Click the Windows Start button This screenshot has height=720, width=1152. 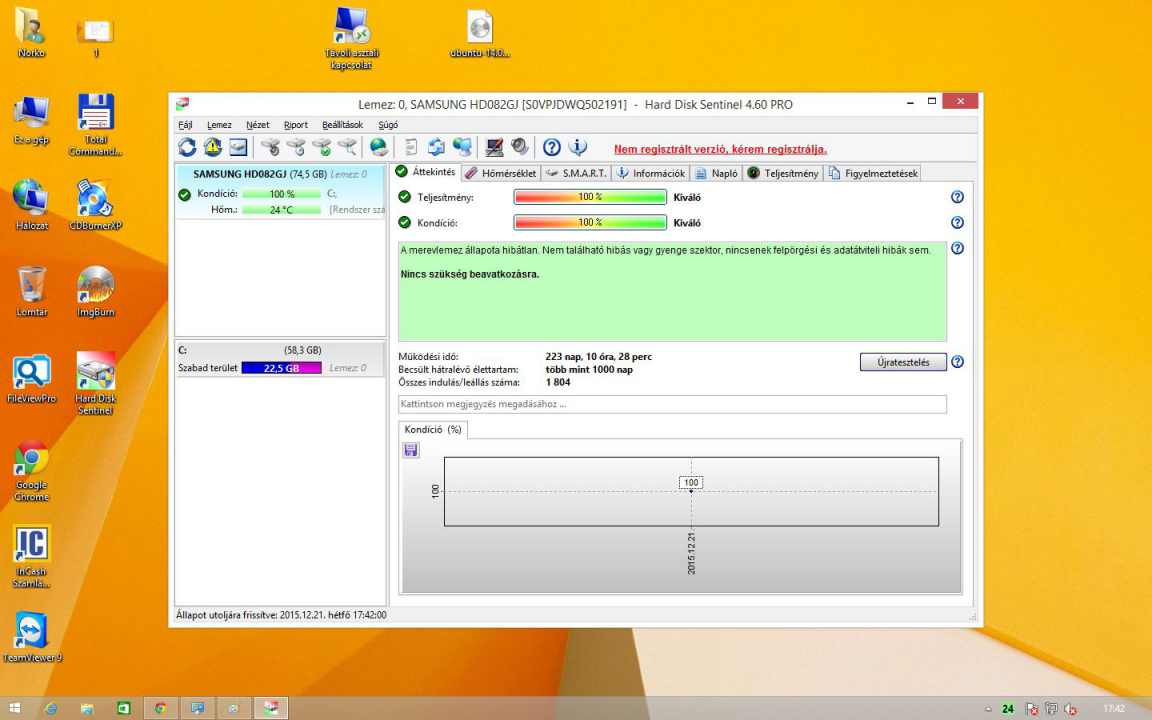15,708
